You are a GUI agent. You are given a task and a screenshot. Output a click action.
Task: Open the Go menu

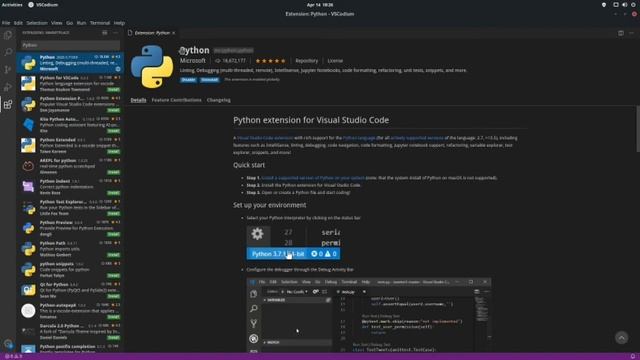click(x=70, y=23)
